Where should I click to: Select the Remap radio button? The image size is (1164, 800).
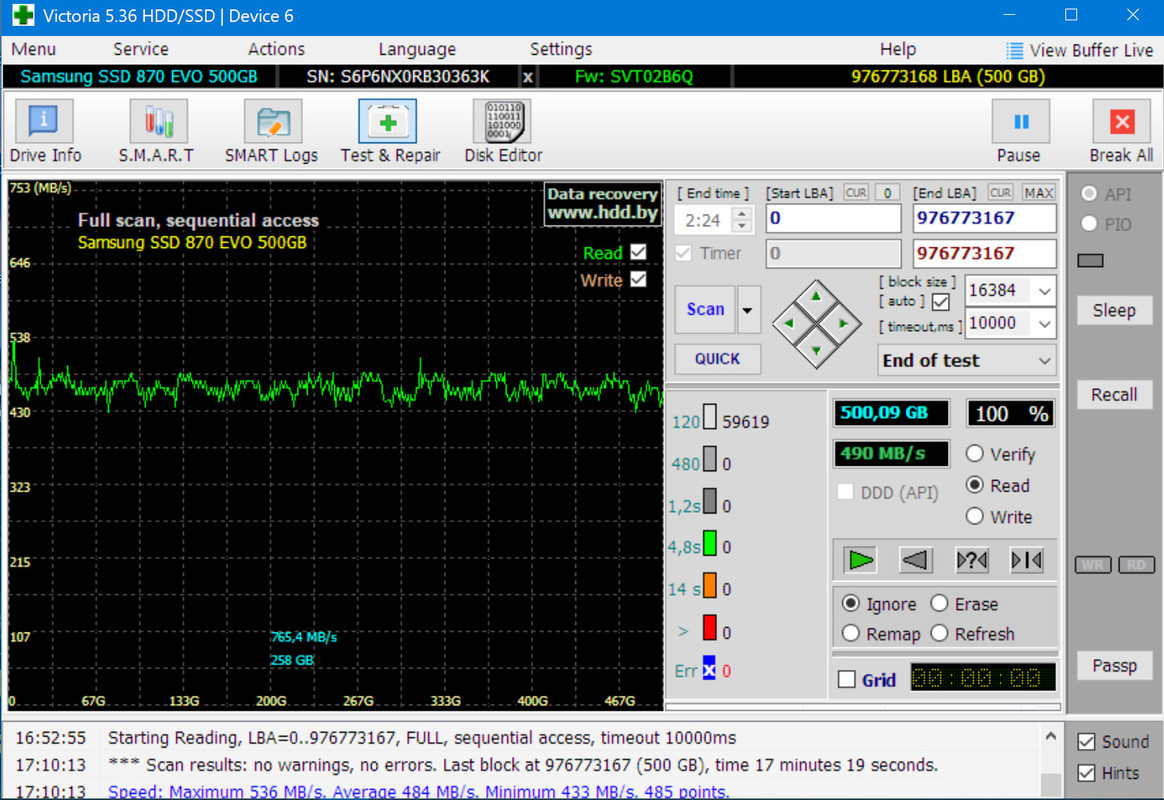click(851, 633)
